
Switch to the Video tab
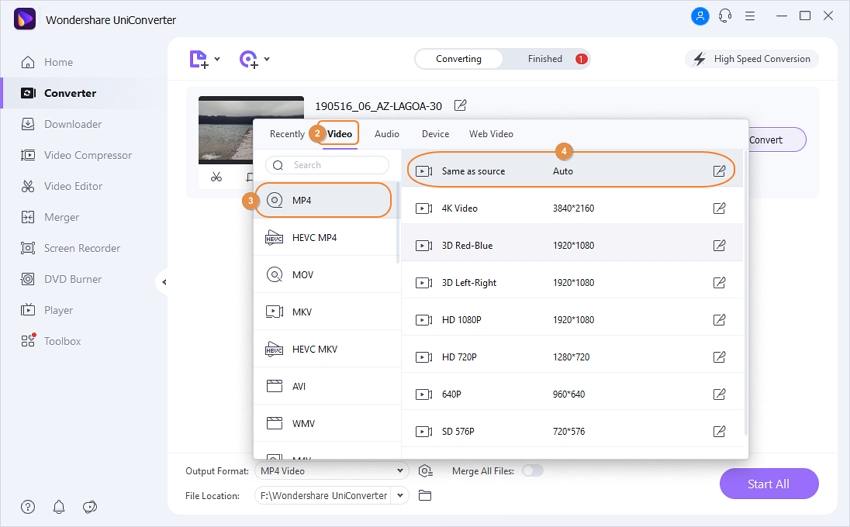click(x=339, y=134)
